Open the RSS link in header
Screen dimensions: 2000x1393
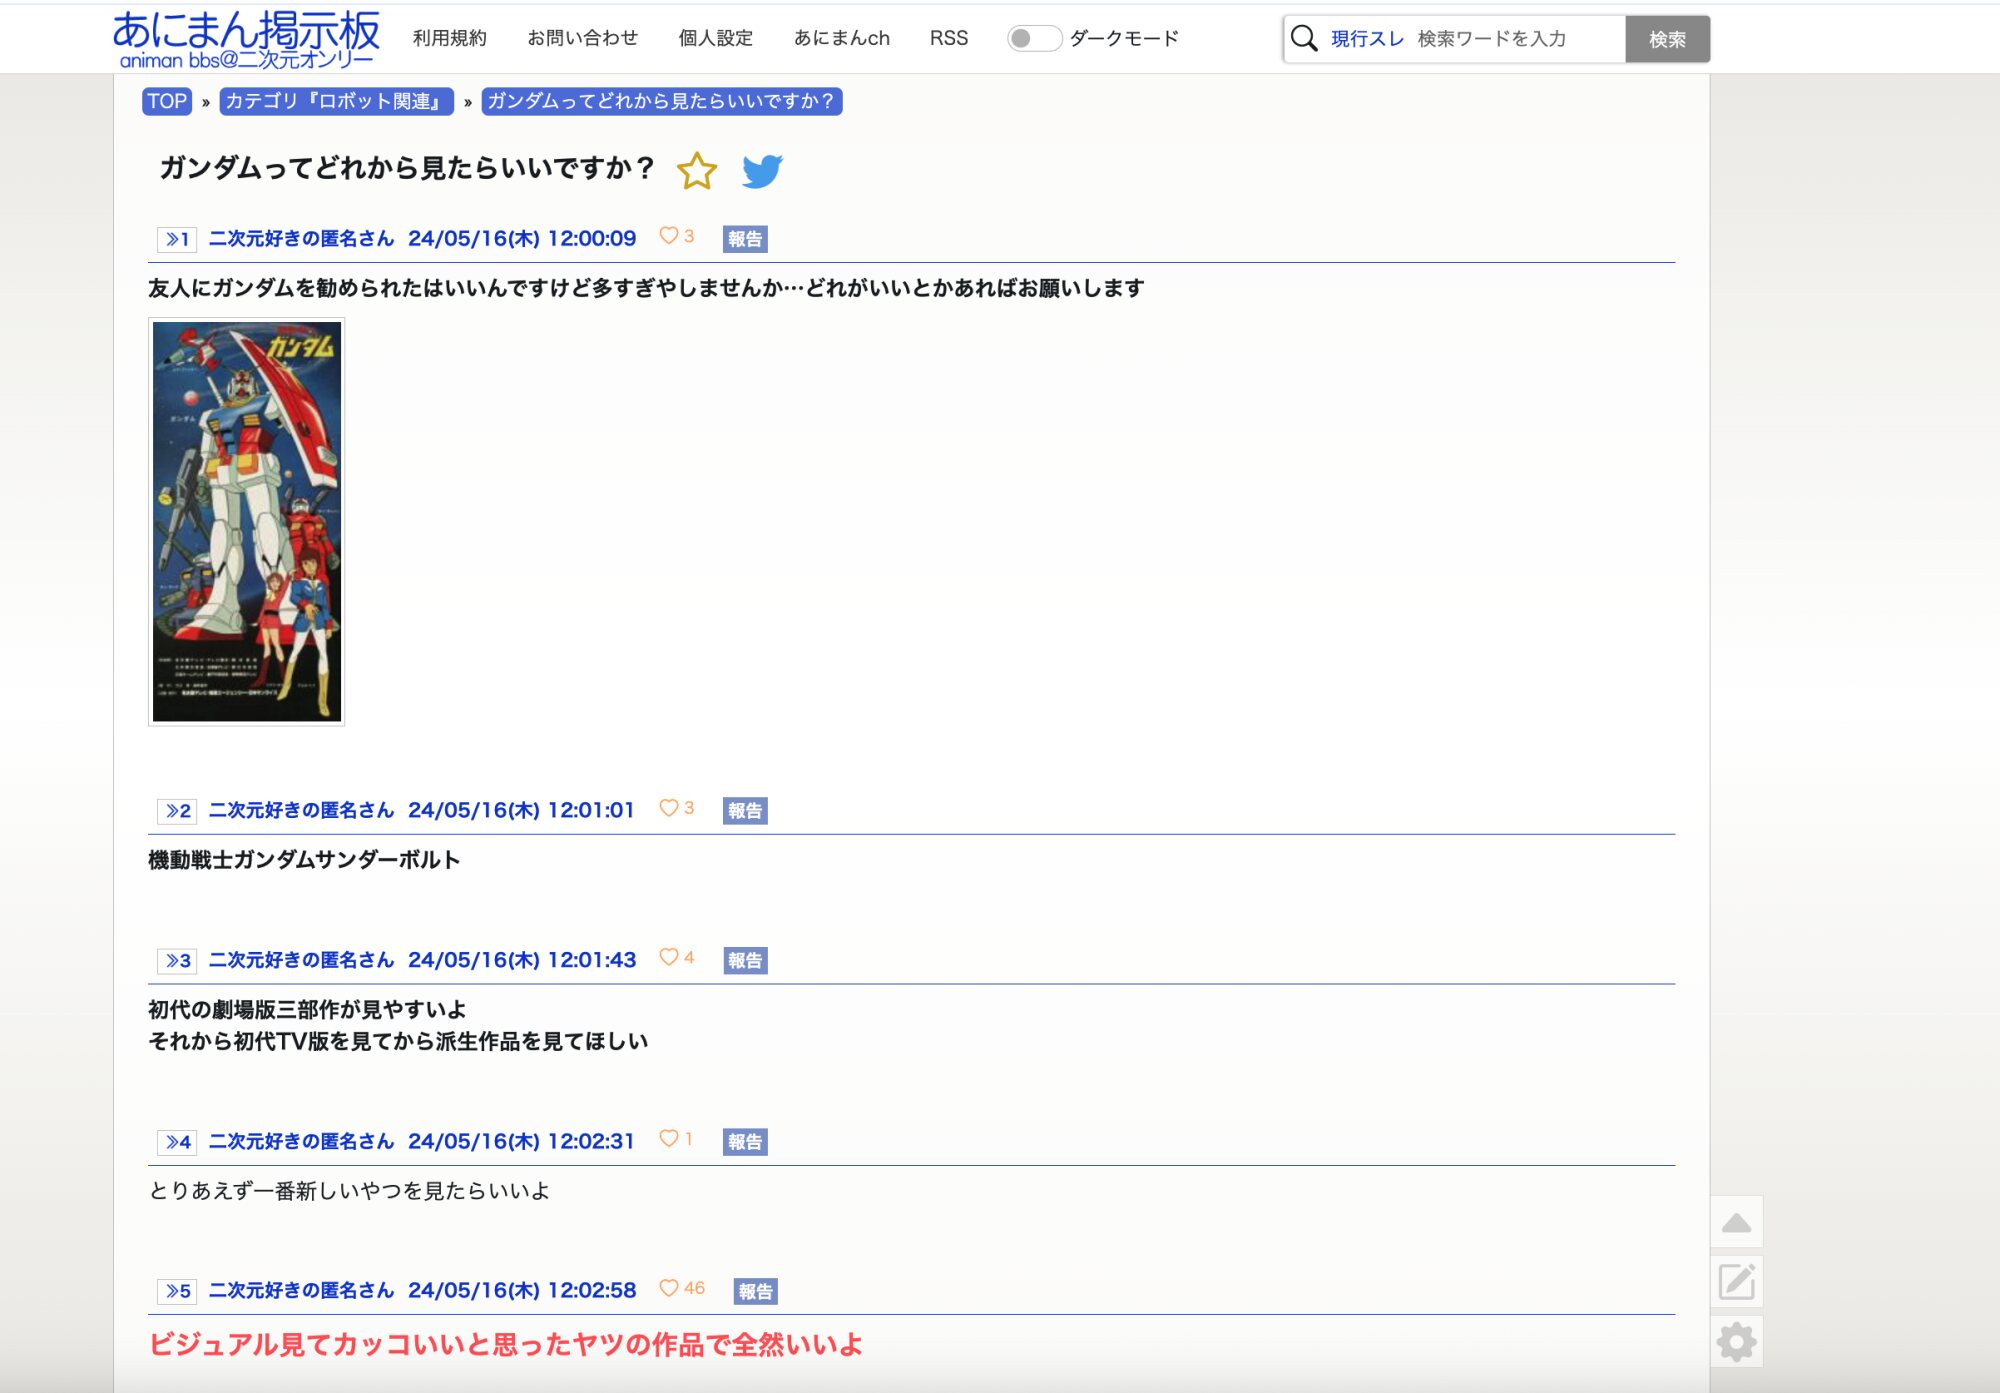[x=948, y=39]
